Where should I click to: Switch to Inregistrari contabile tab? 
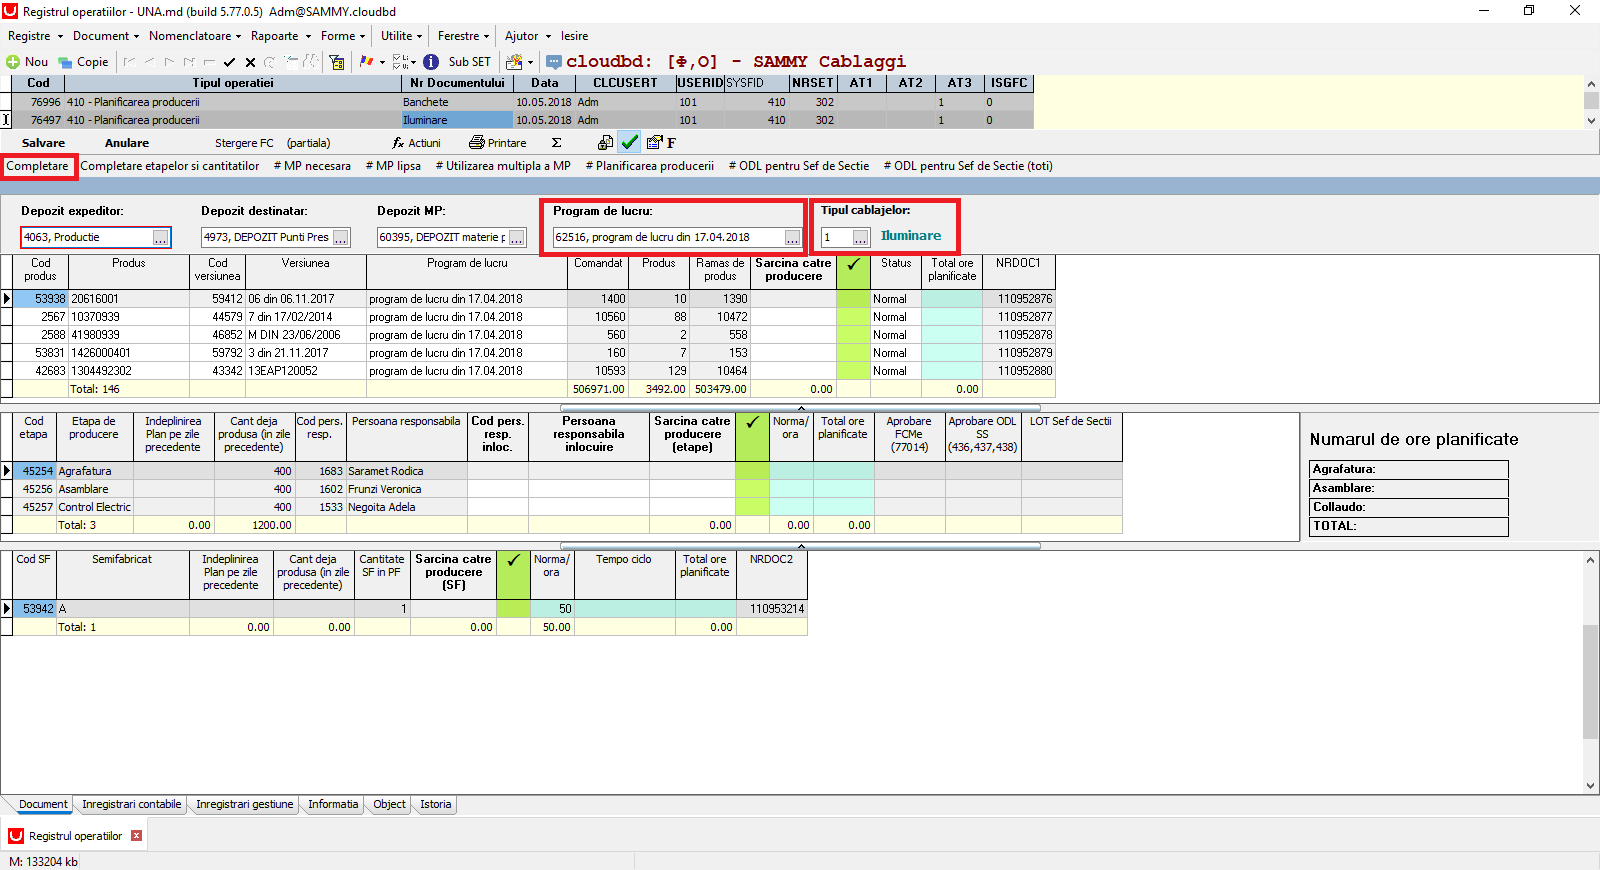point(132,804)
